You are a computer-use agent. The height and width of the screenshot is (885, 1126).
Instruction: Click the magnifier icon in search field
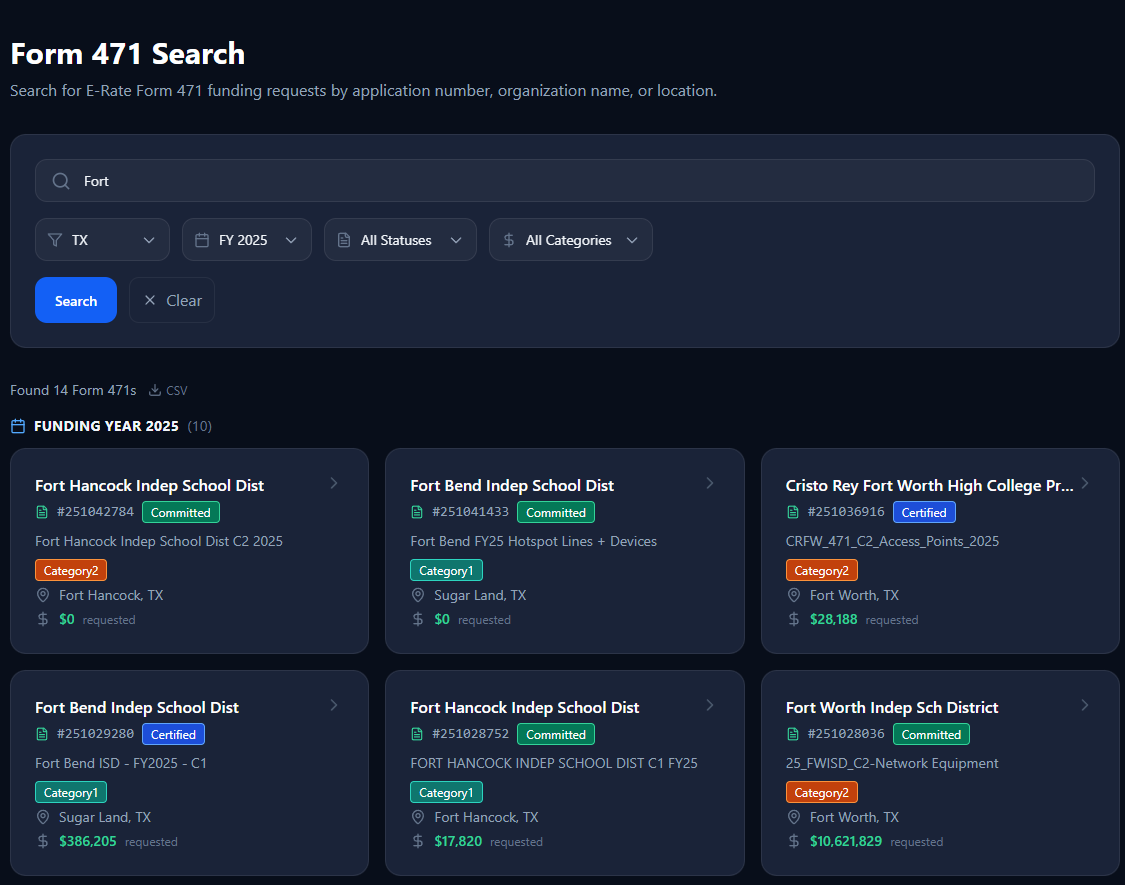(61, 181)
